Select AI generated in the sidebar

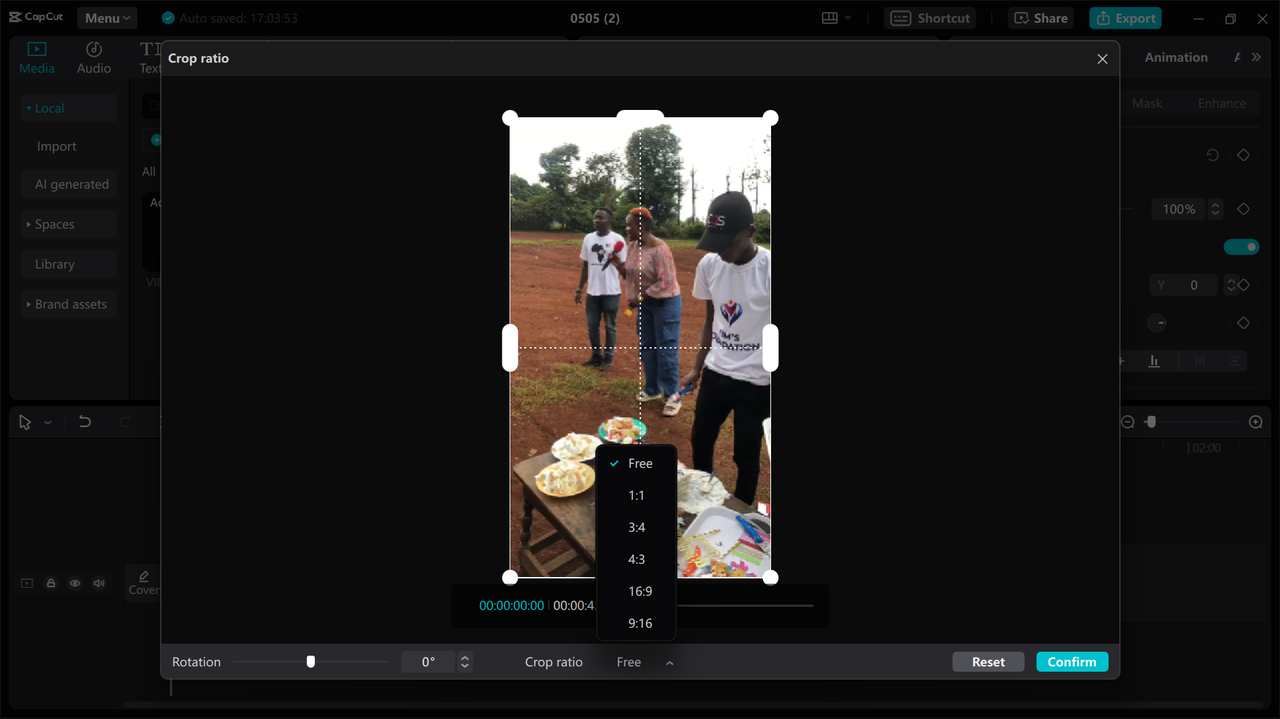click(x=71, y=184)
